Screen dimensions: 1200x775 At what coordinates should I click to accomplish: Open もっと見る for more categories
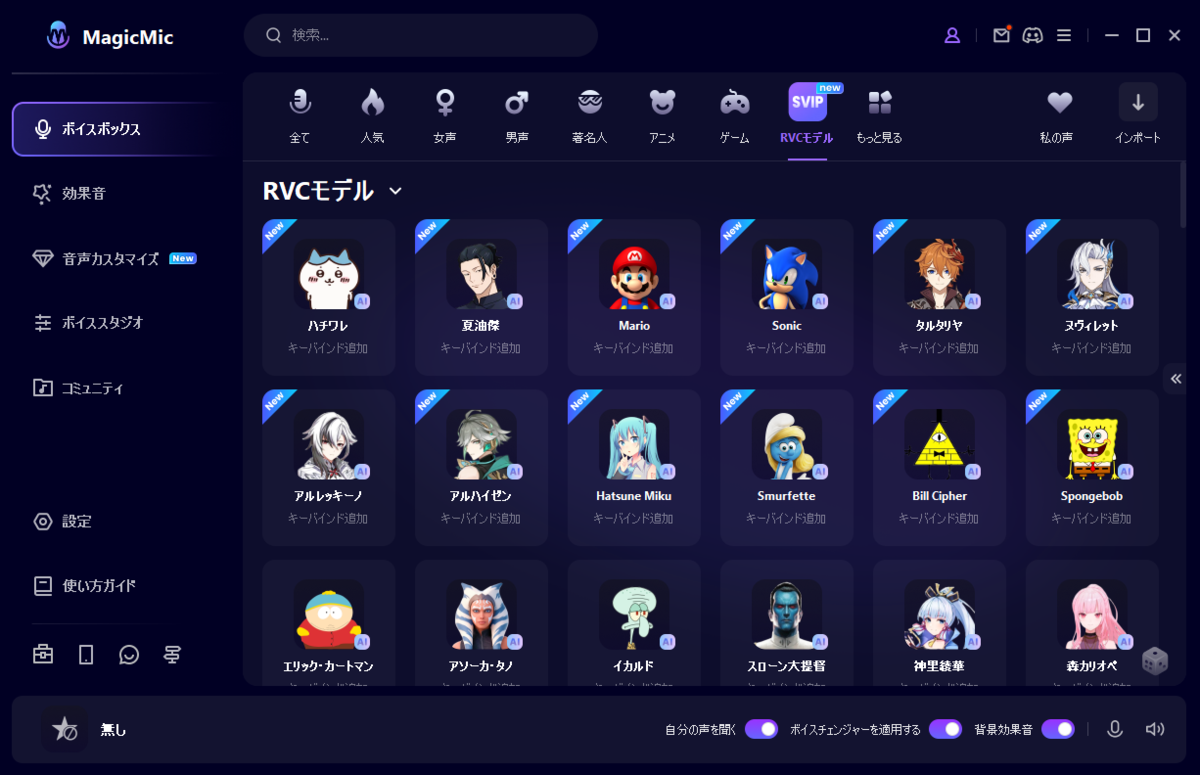pyautogui.click(x=879, y=116)
